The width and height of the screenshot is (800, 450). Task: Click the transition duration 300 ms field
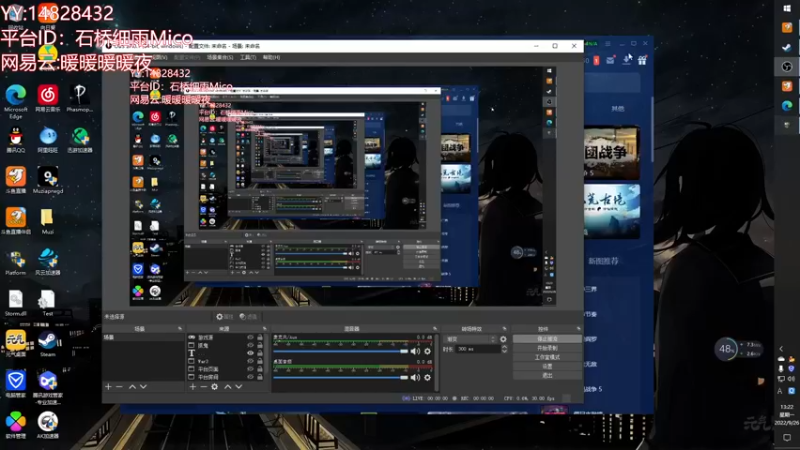(478, 349)
